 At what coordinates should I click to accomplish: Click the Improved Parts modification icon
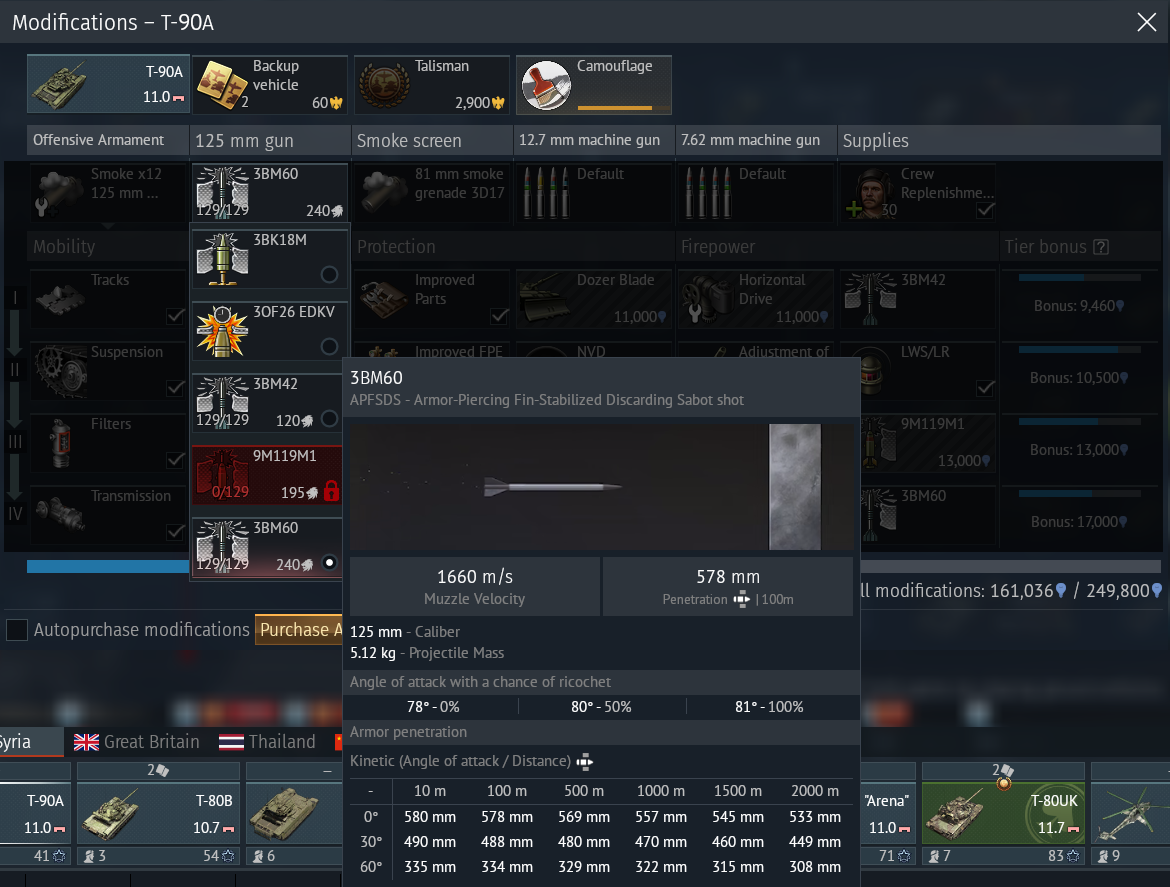384,298
